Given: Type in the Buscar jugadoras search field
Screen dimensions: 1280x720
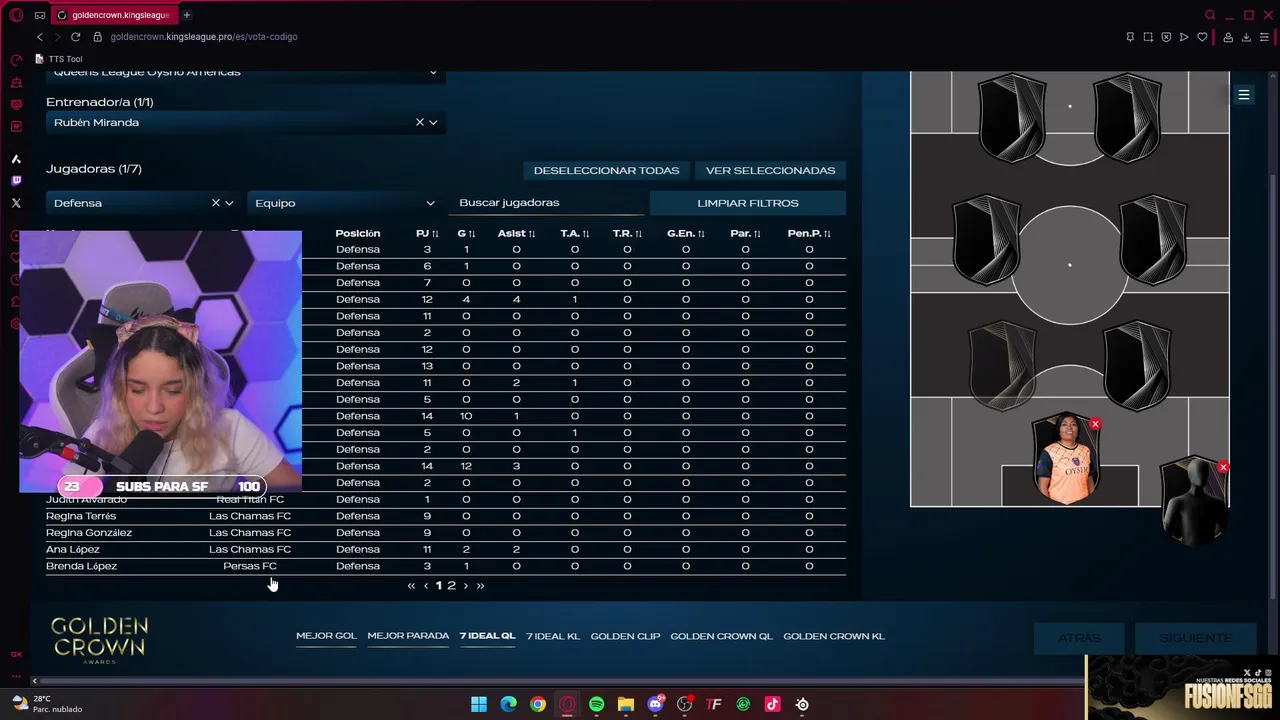Looking at the screenshot, I should [x=548, y=203].
